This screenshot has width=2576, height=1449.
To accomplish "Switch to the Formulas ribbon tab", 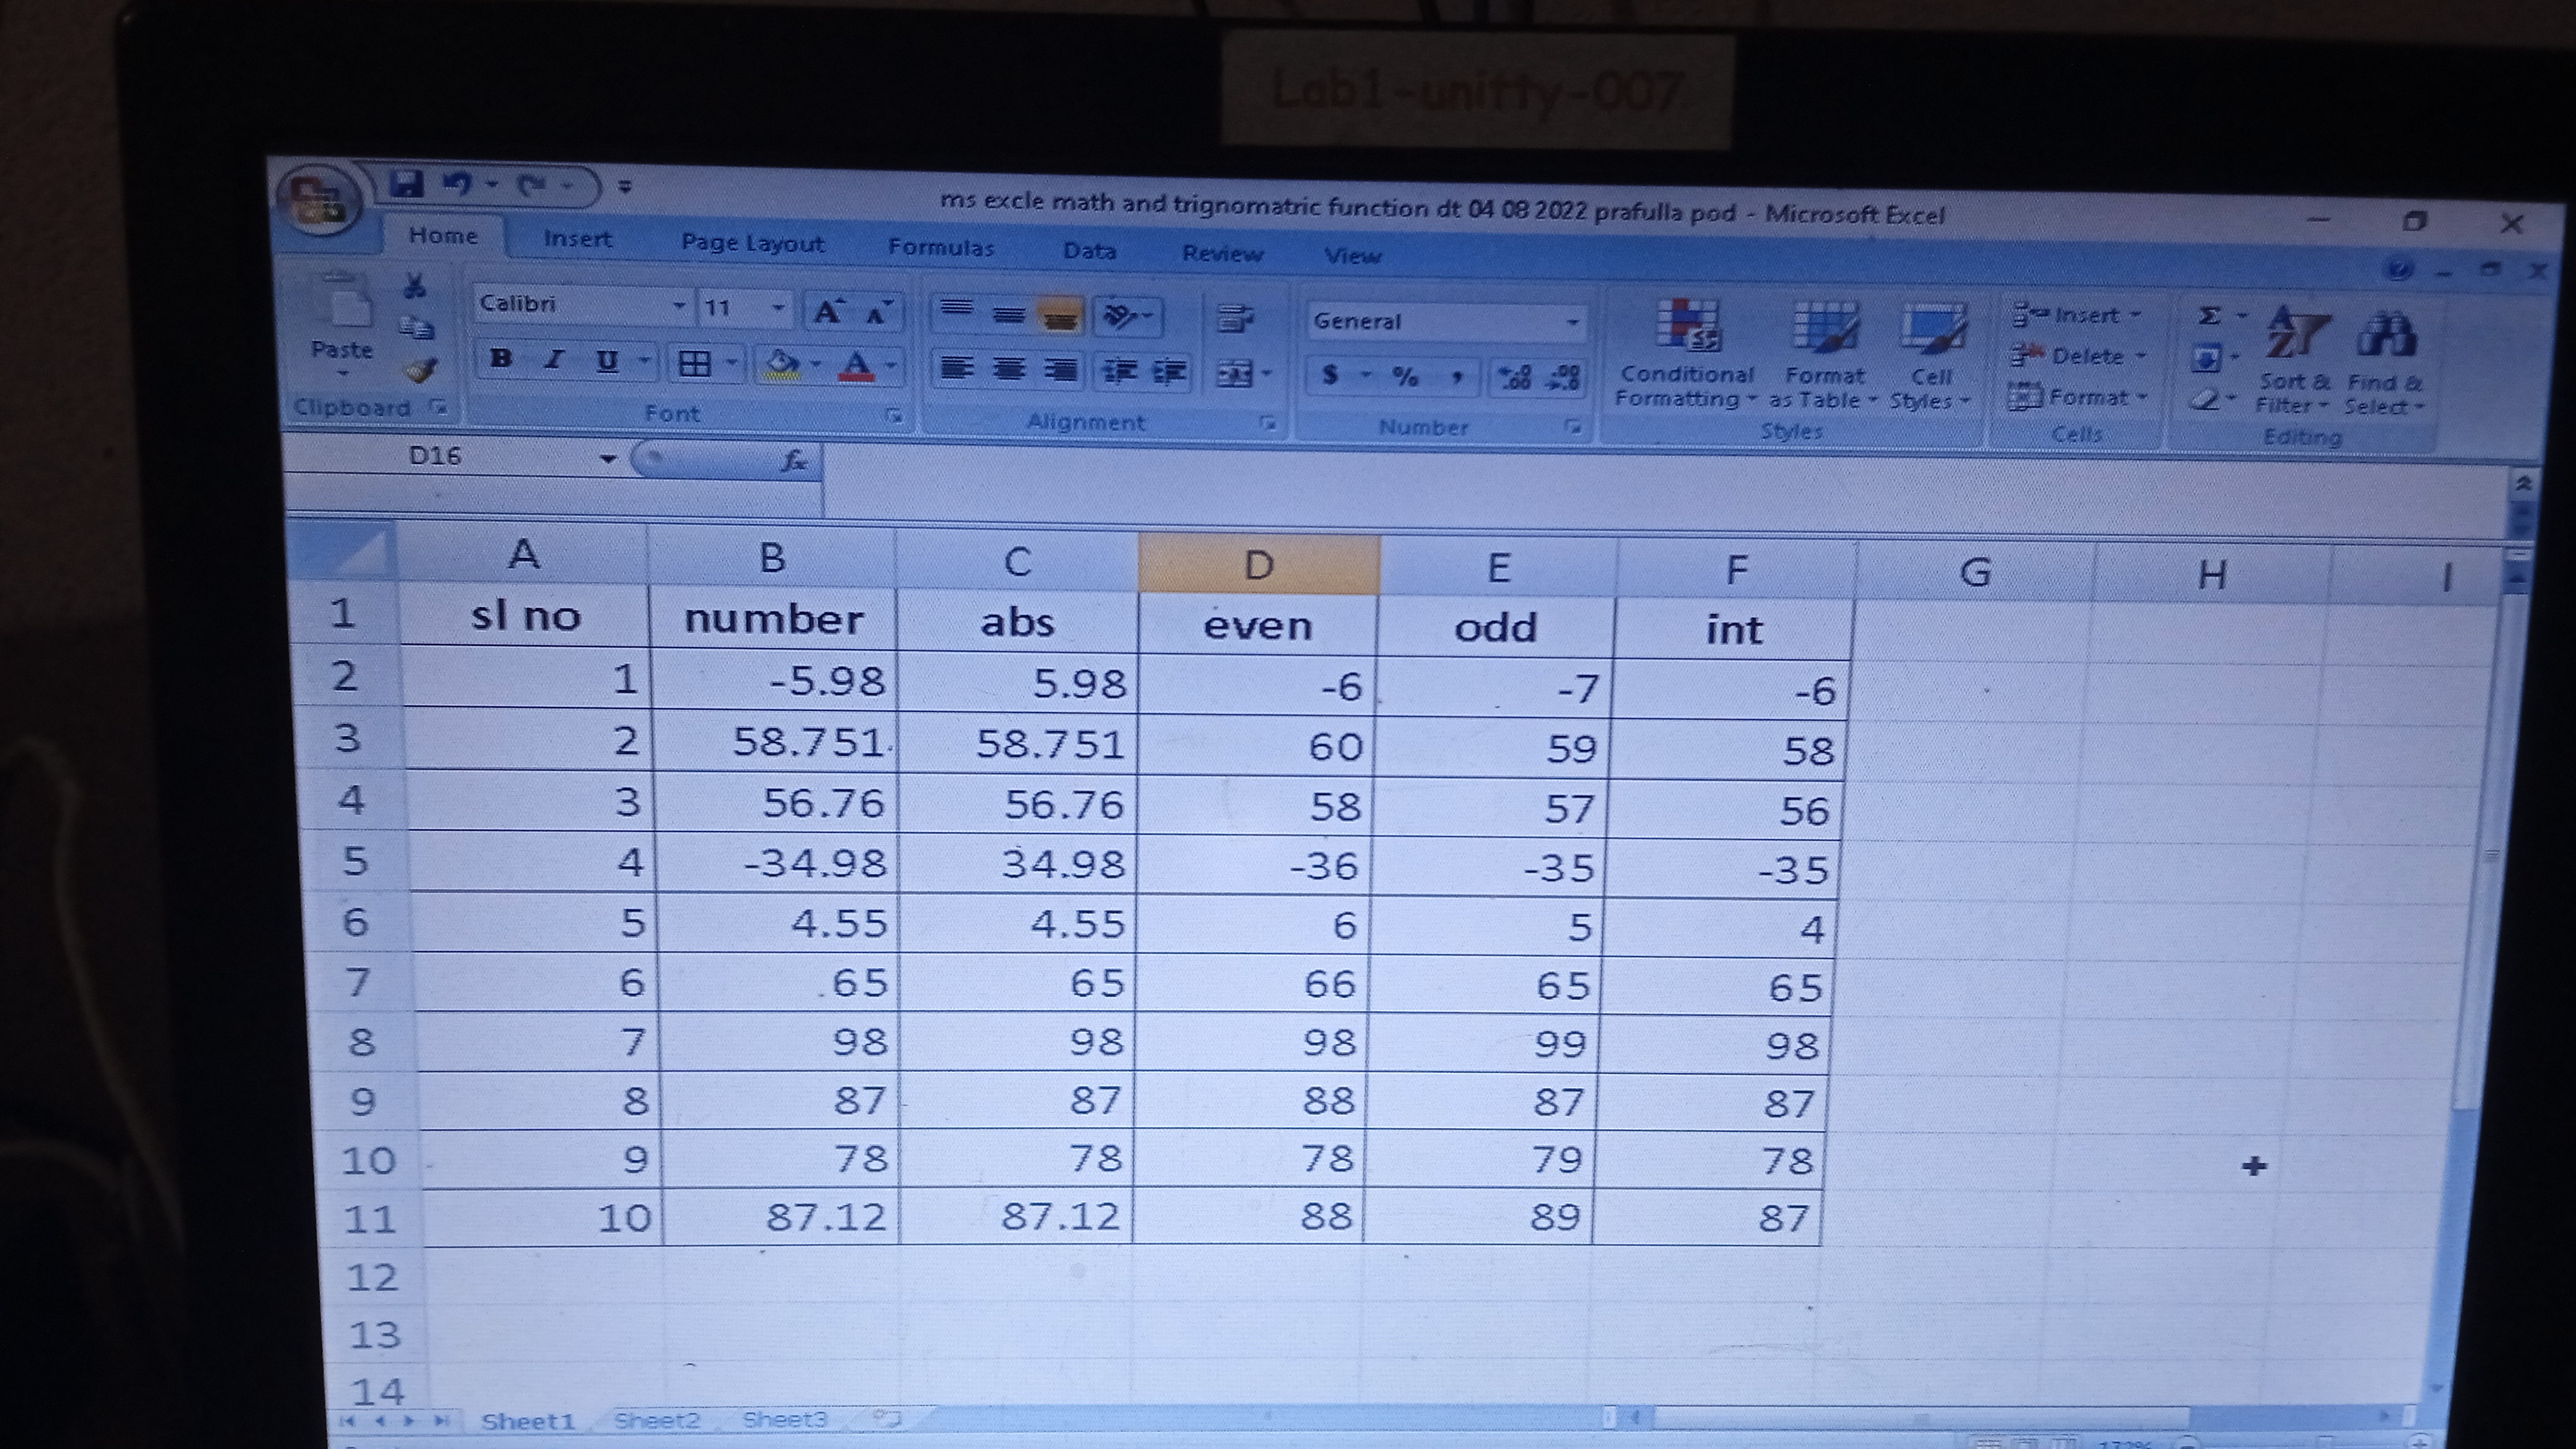I will (x=941, y=247).
